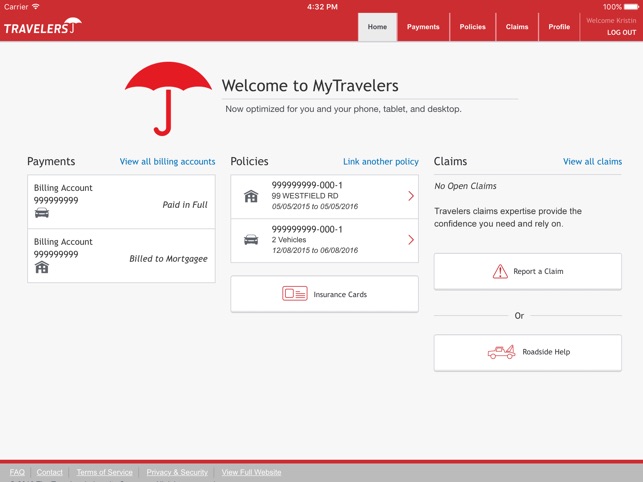643x482 pixels.
Task: Open Privacy & Security footer link
Action: point(177,472)
